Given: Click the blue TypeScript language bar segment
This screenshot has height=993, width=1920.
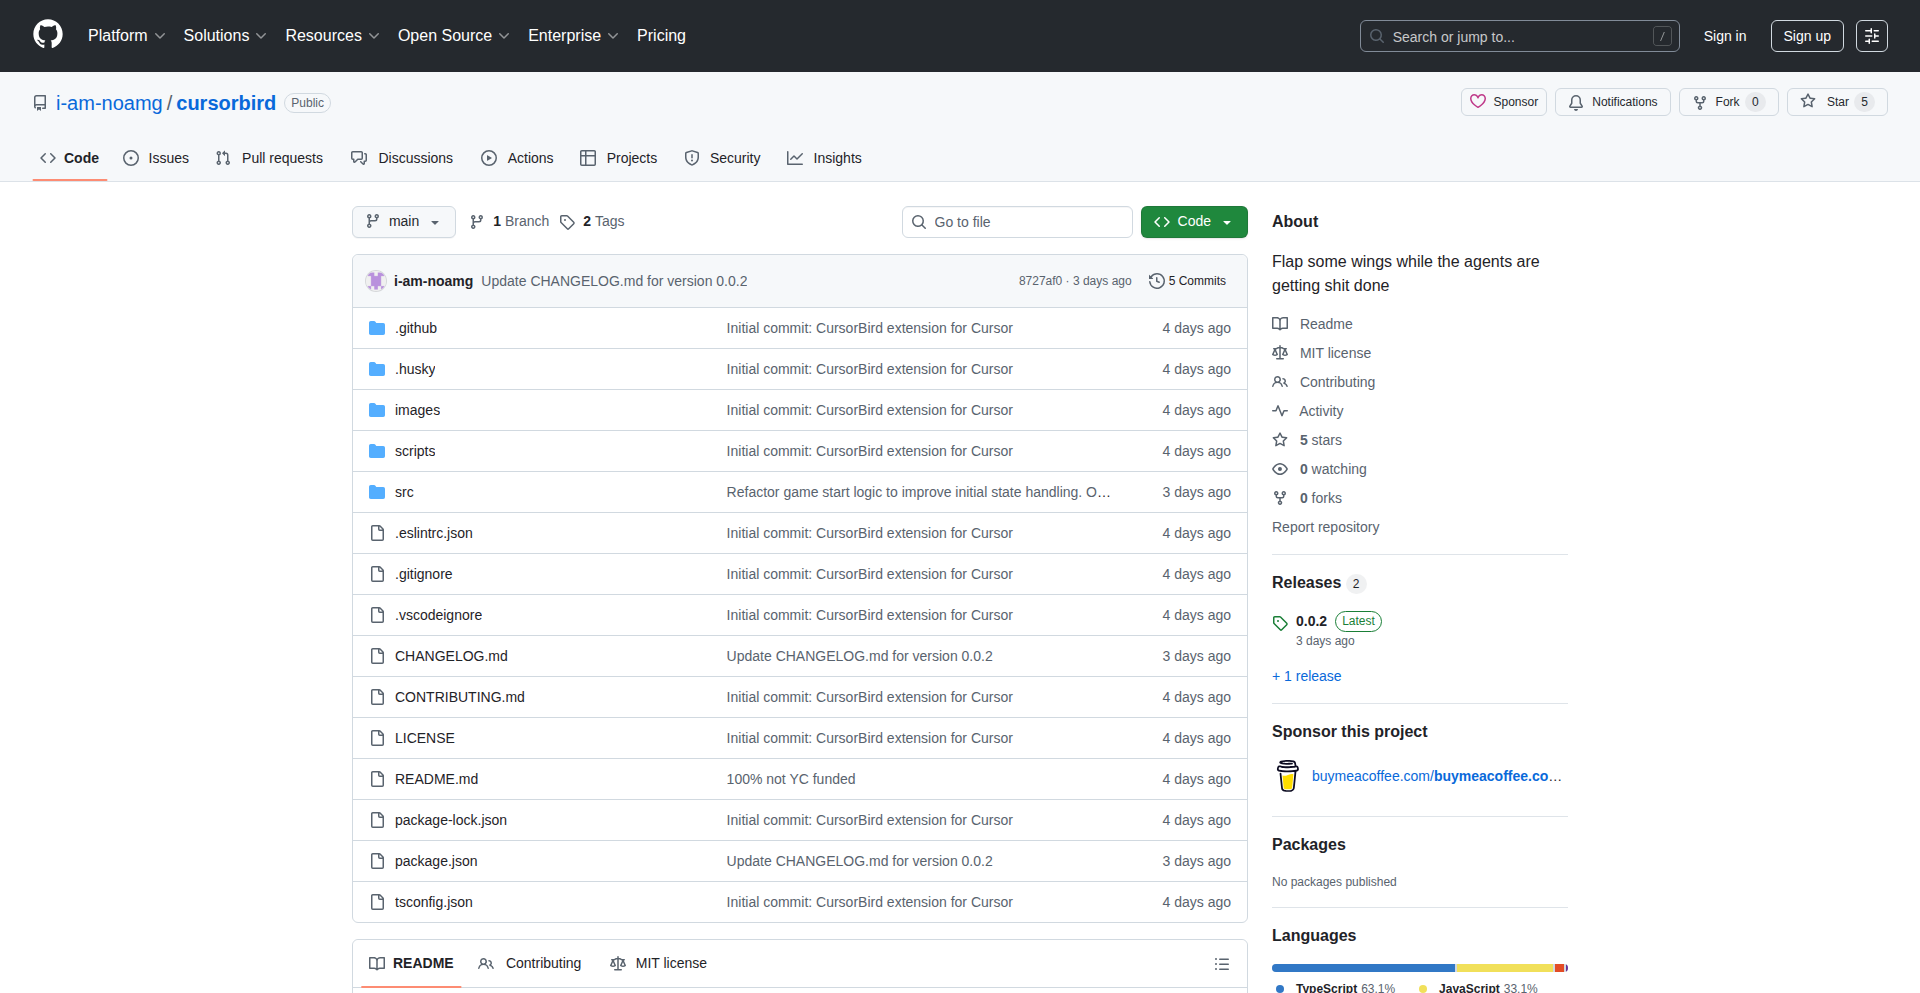Looking at the screenshot, I should pos(1362,968).
